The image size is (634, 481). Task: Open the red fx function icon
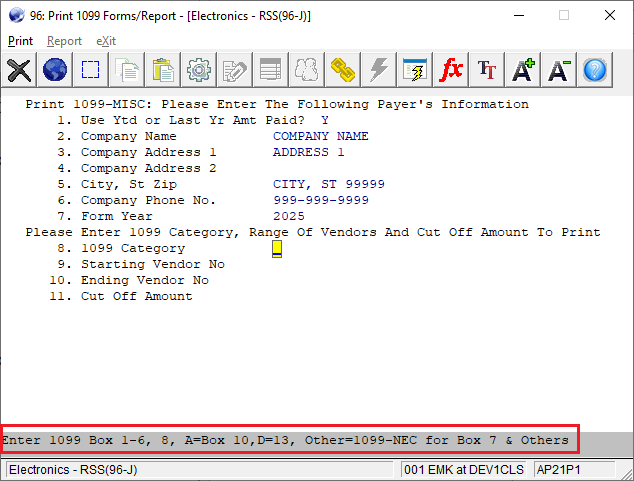click(452, 69)
